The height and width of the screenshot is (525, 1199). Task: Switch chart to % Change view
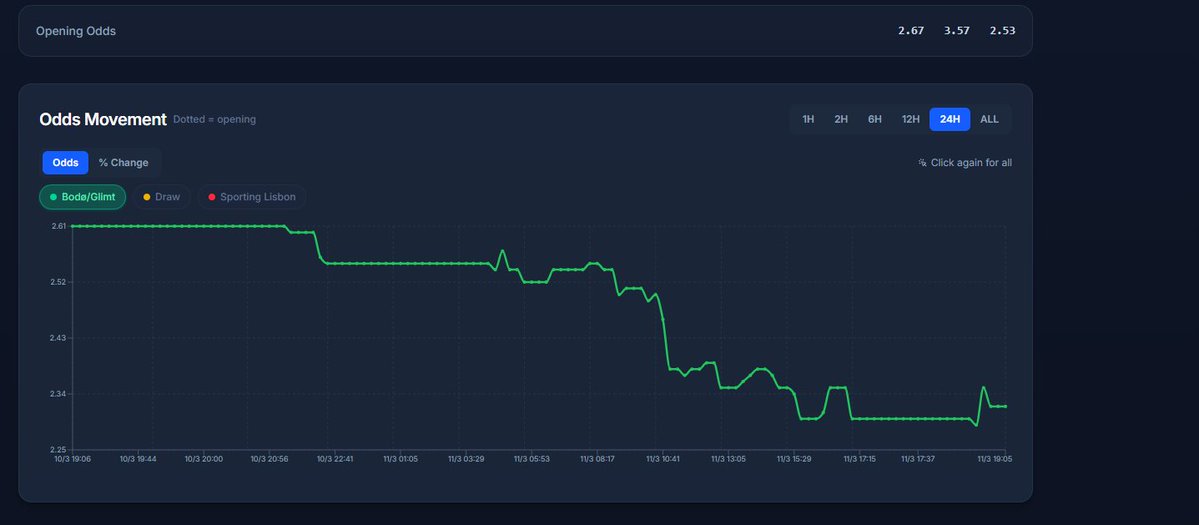pyautogui.click(x=124, y=163)
